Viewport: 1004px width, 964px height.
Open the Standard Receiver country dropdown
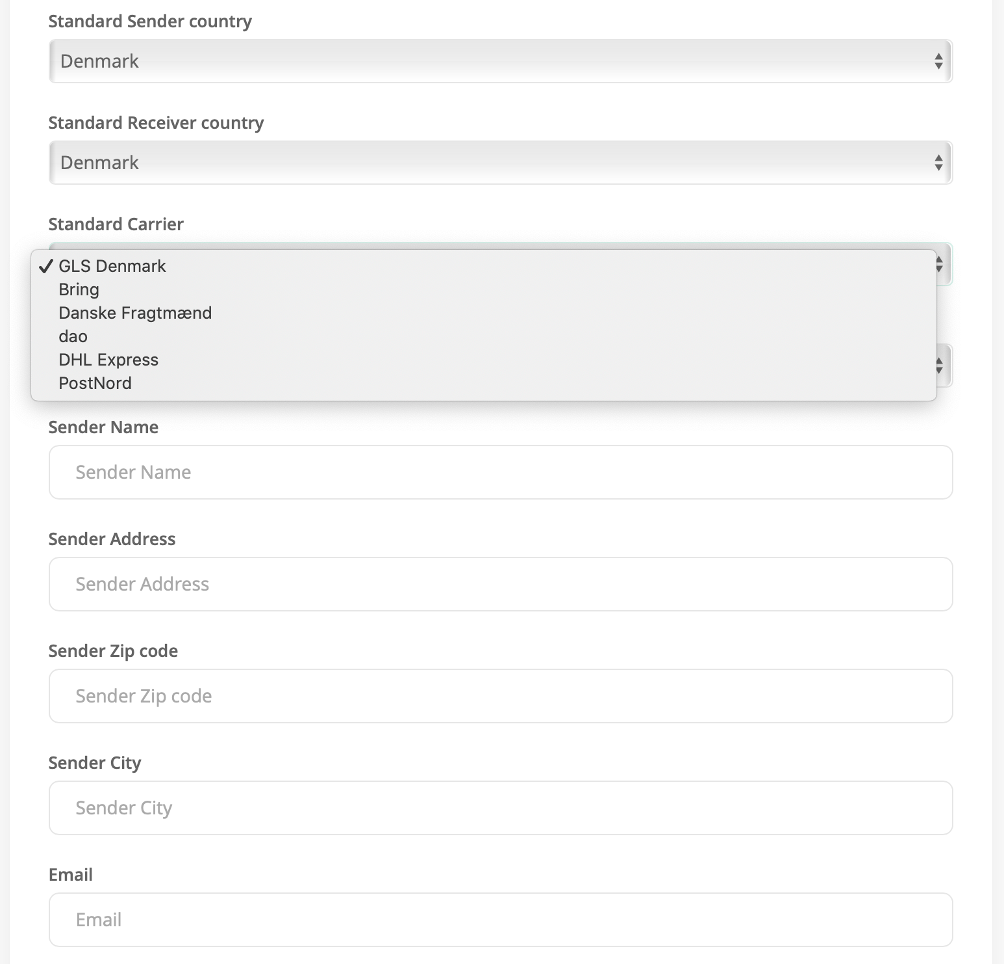(500, 163)
